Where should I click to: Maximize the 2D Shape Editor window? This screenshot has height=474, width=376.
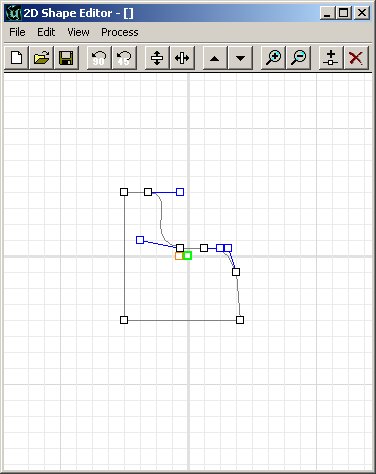(x=344, y=13)
